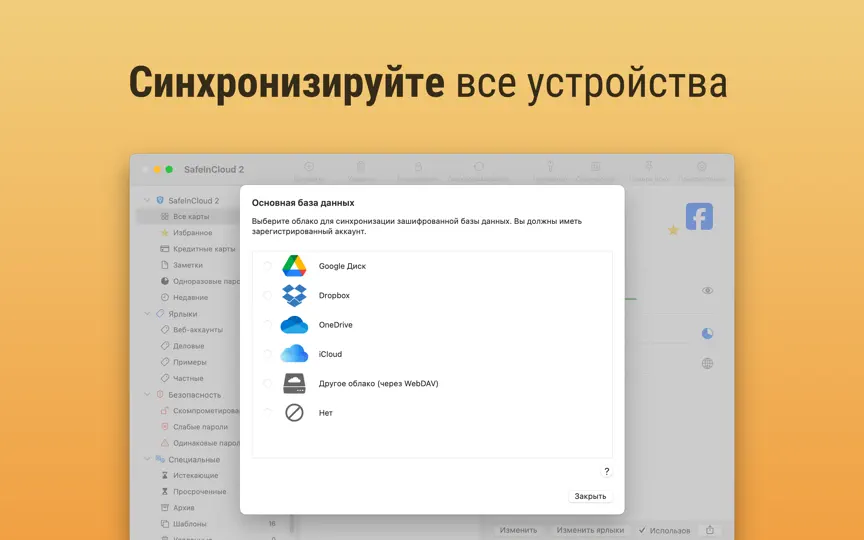The height and width of the screenshot is (540, 864).
Task: Click the Ярлыки tag icon
Action: (160, 314)
